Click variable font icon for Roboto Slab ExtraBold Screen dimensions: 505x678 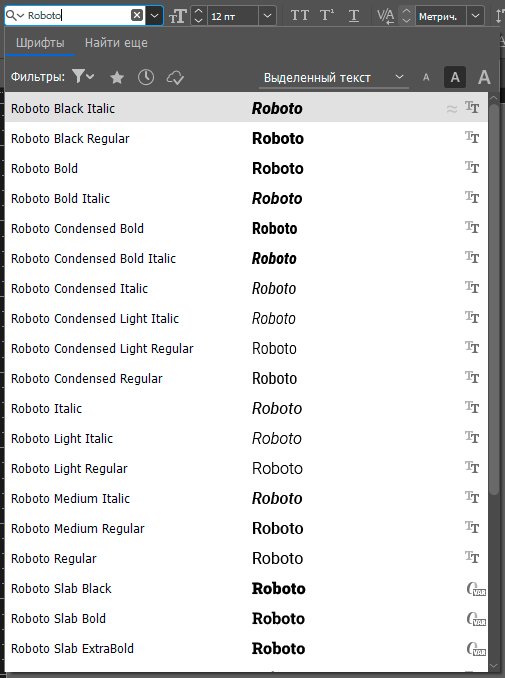pyautogui.click(x=476, y=649)
